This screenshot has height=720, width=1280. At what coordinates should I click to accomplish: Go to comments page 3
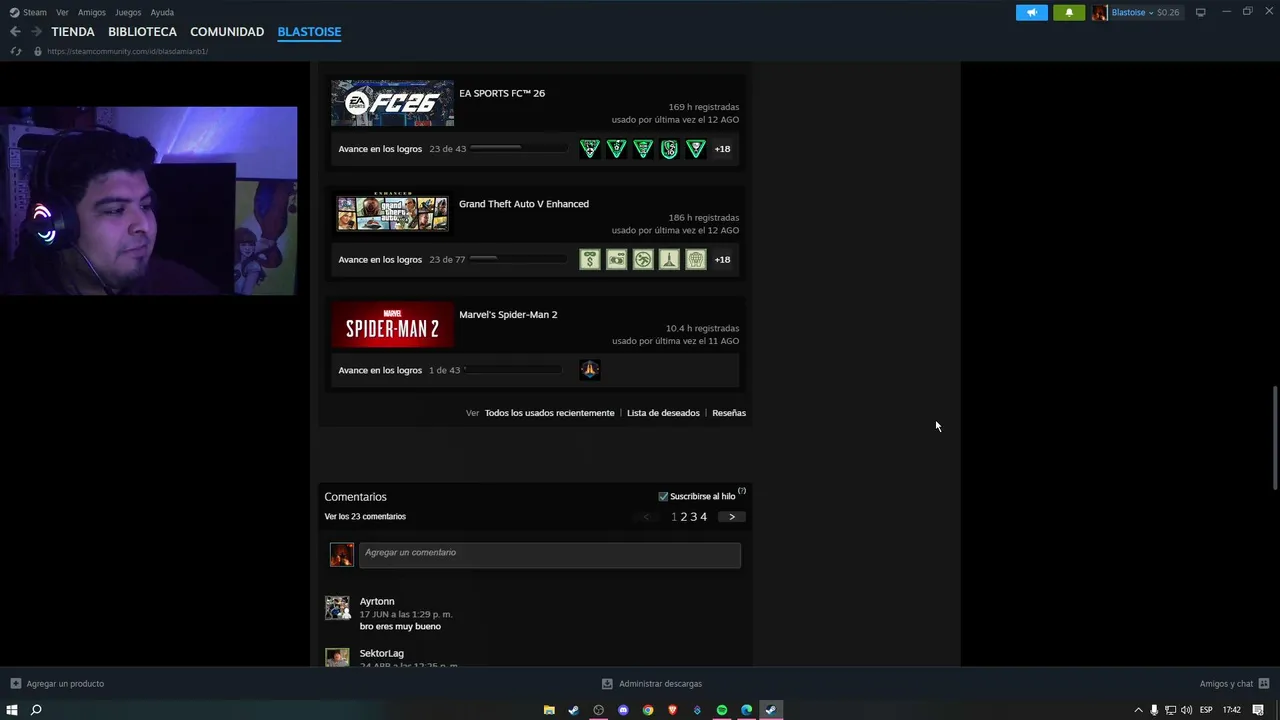pos(693,517)
